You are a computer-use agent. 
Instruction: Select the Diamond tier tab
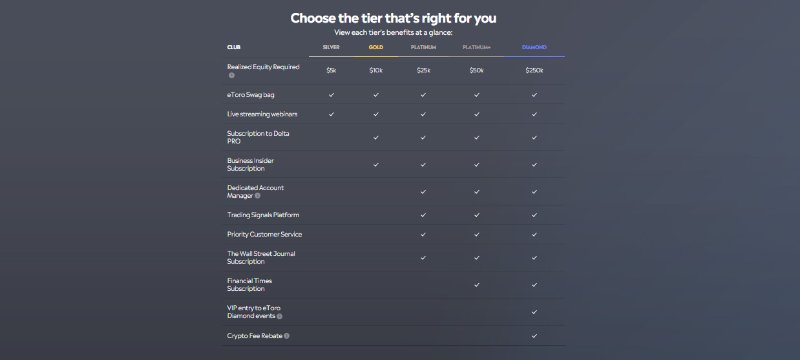click(x=534, y=47)
